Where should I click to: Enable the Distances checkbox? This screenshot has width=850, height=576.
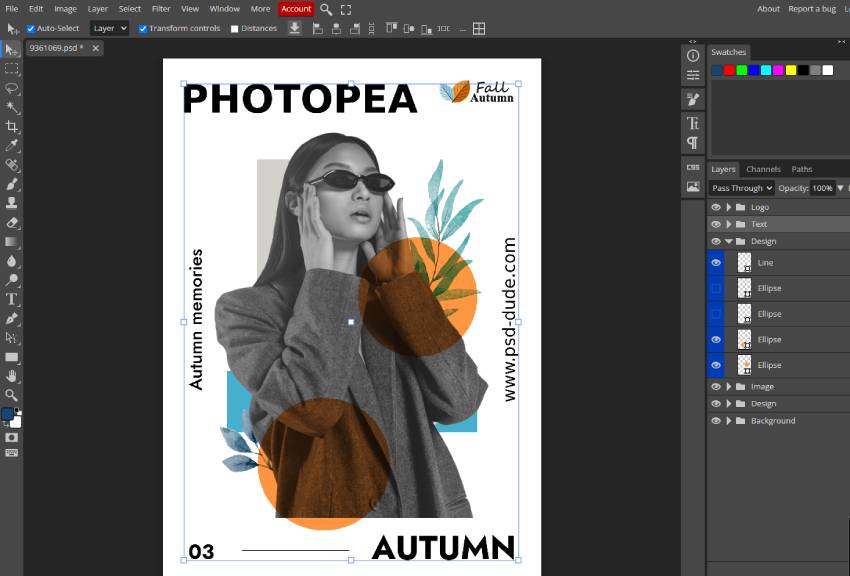pyautogui.click(x=235, y=29)
